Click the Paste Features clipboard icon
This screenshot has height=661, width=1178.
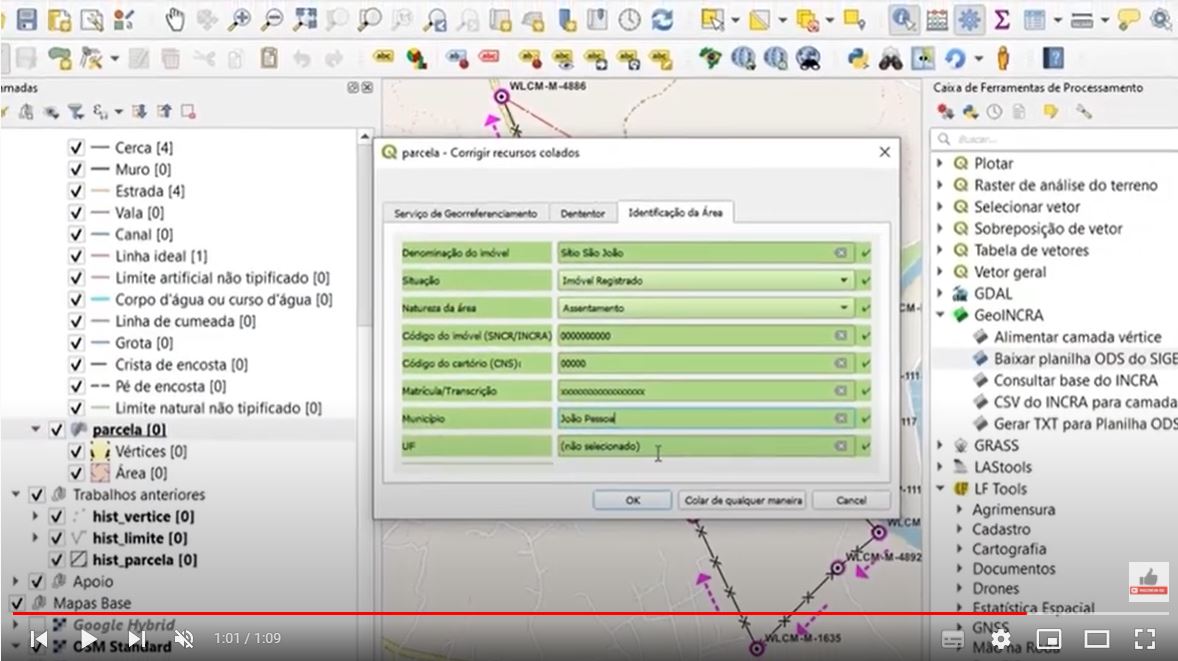coord(269,58)
